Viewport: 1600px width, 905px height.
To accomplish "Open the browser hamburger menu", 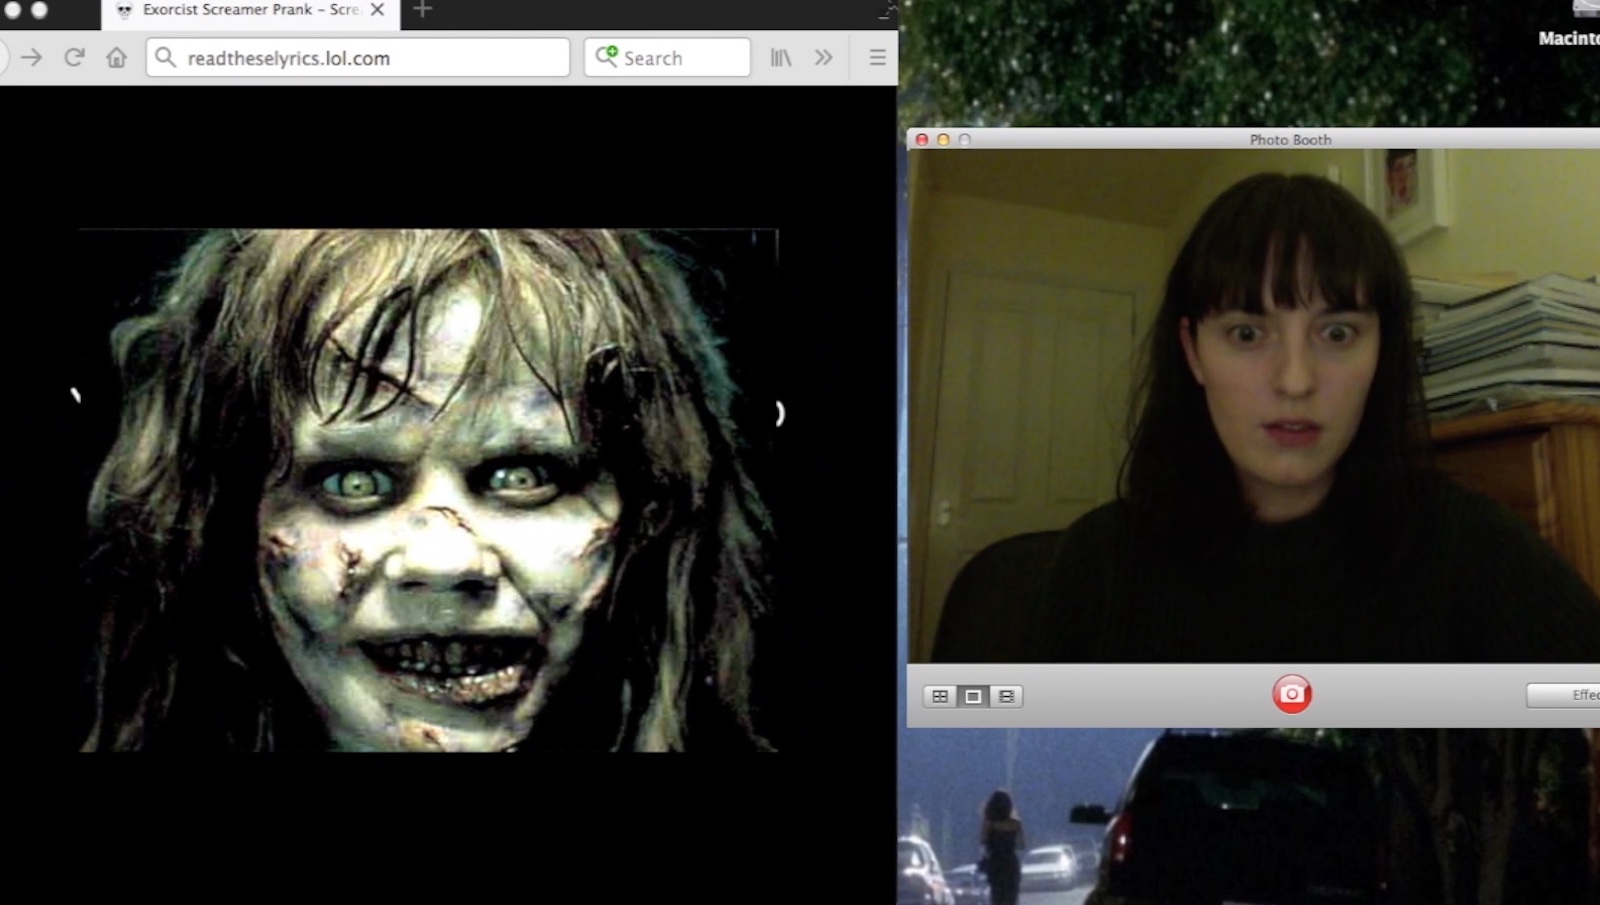I will pos(877,58).
